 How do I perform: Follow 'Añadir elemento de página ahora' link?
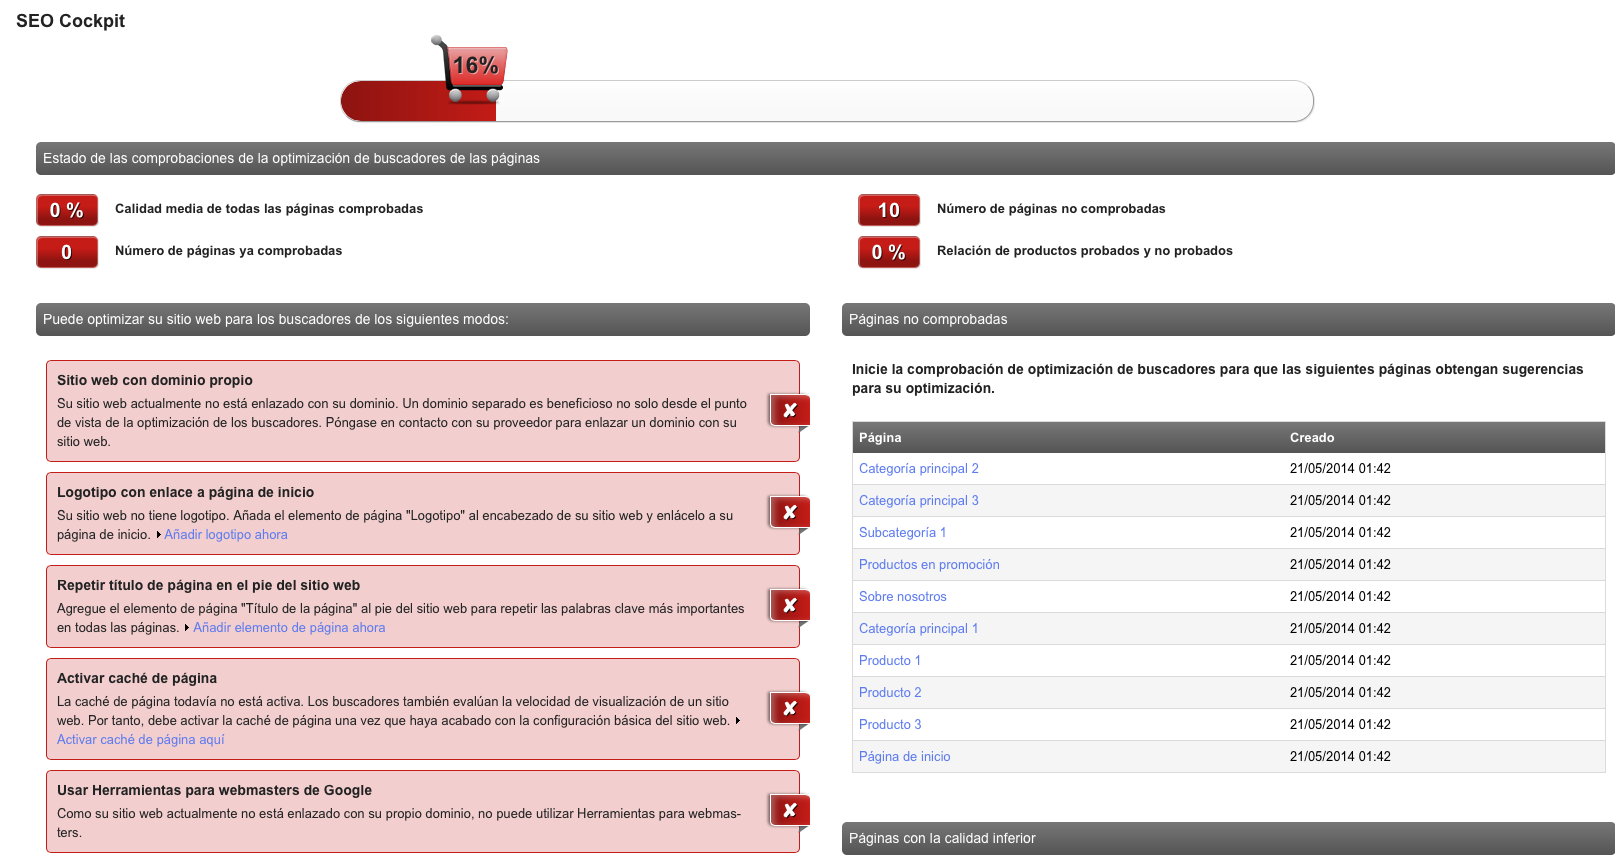(x=289, y=628)
